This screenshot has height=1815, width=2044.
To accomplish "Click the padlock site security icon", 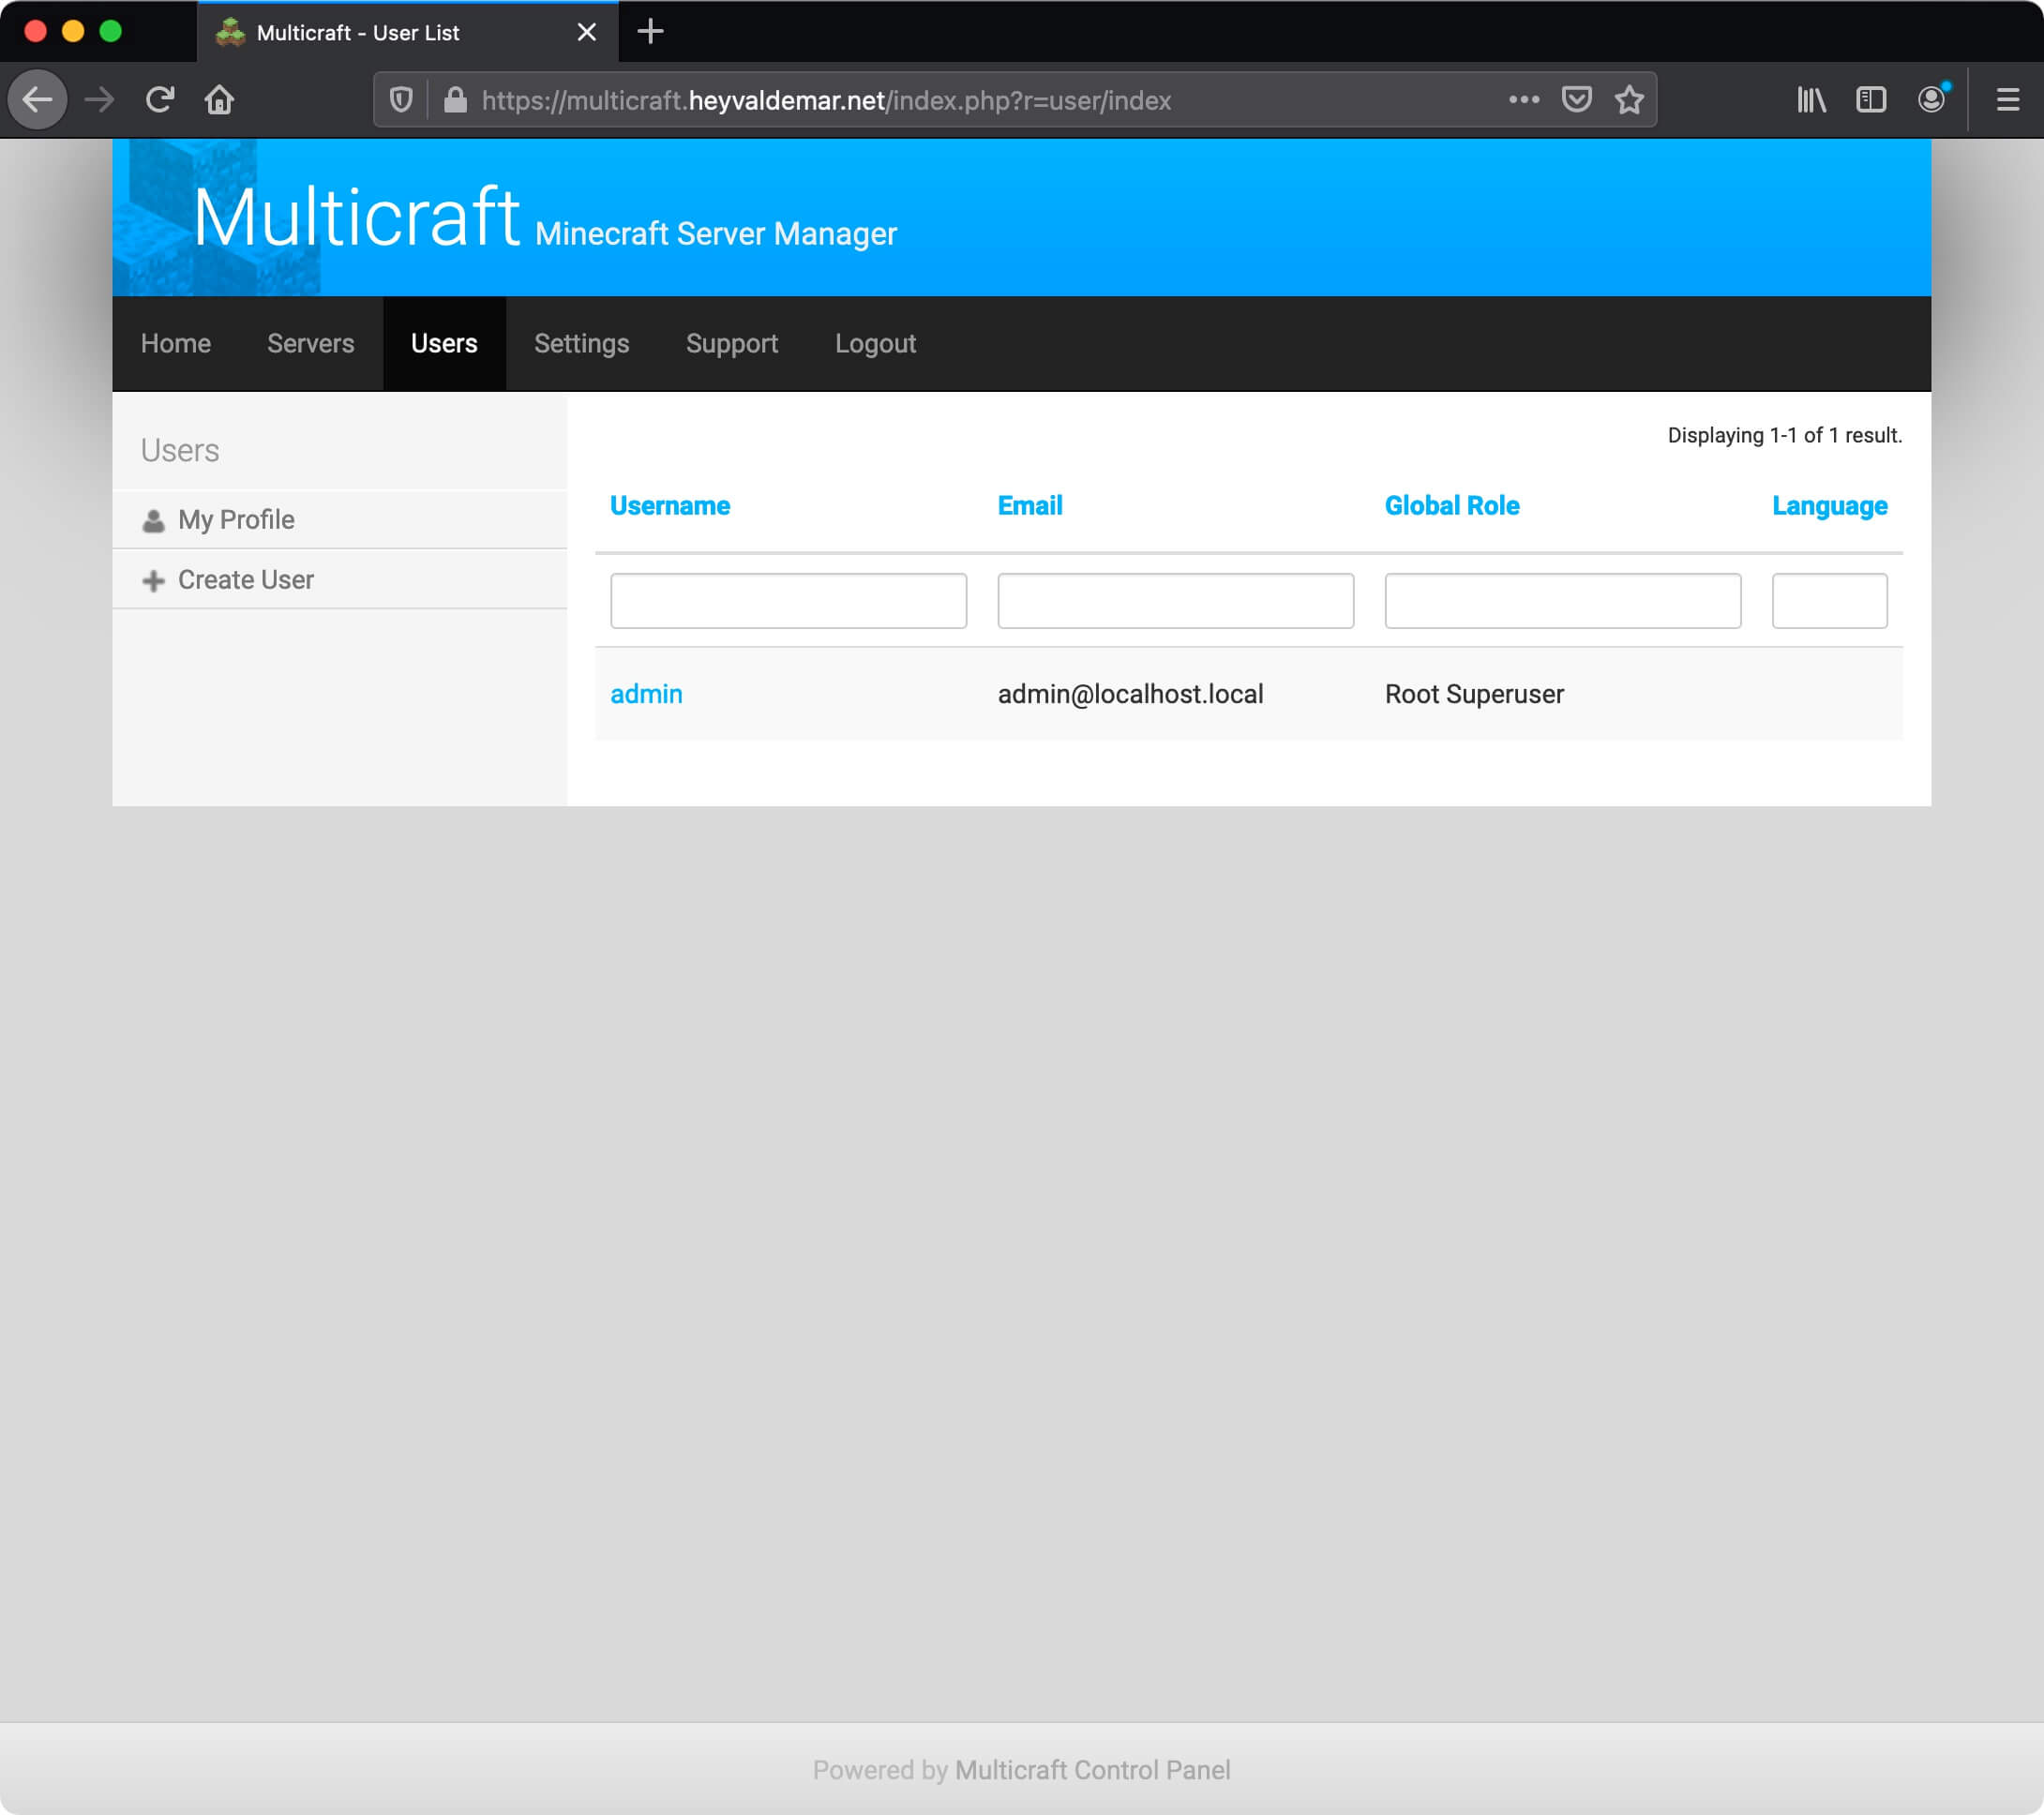I will tap(455, 100).
